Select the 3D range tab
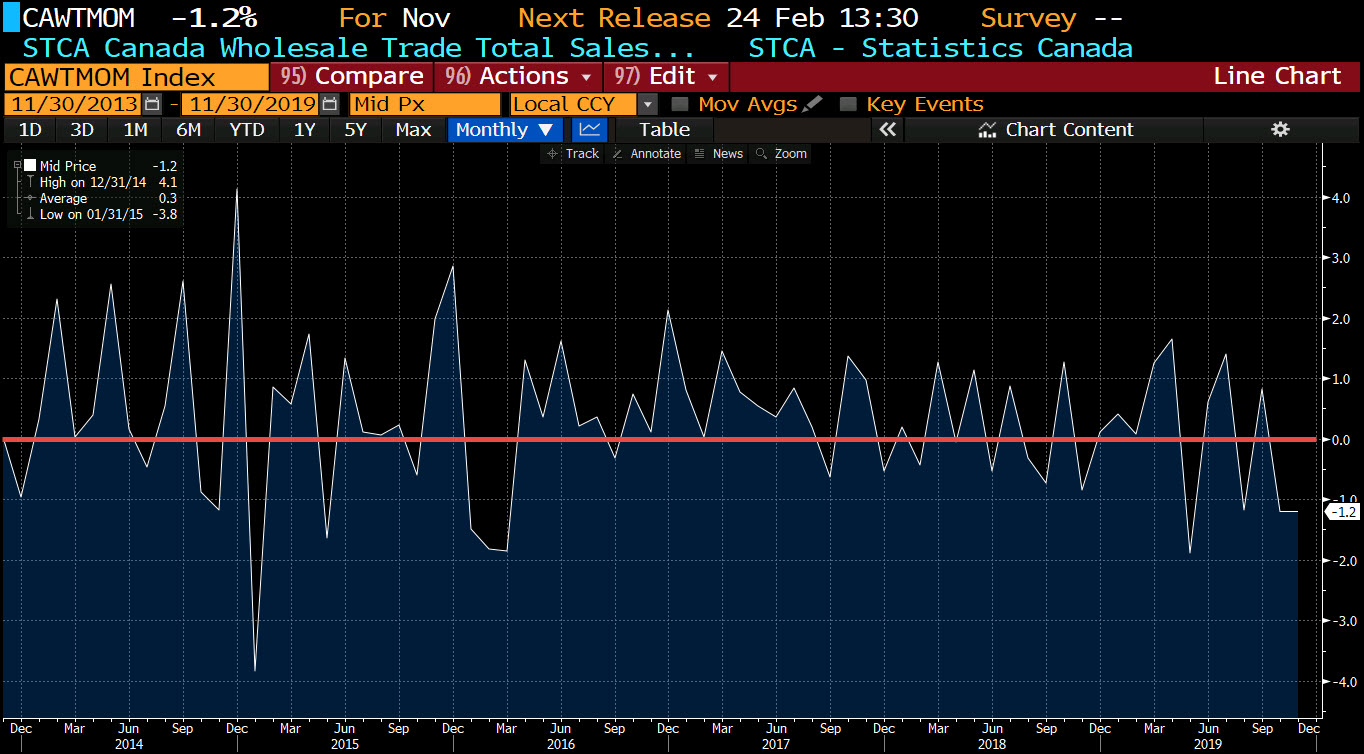Screen dimensions: 1364x754 pyautogui.click(x=82, y=129)
